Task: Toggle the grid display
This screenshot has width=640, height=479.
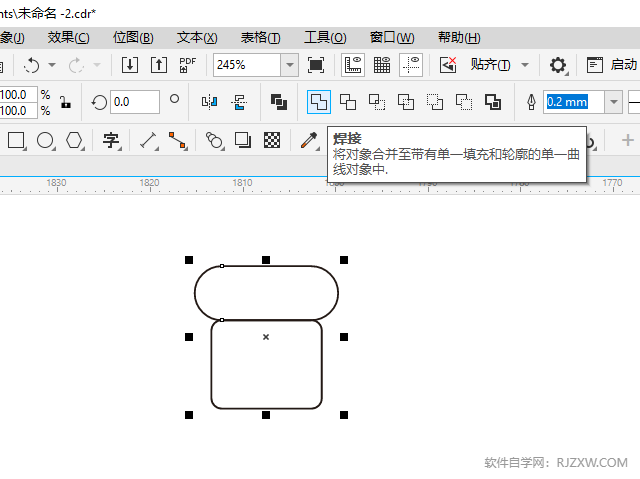Action: point(382,65)
